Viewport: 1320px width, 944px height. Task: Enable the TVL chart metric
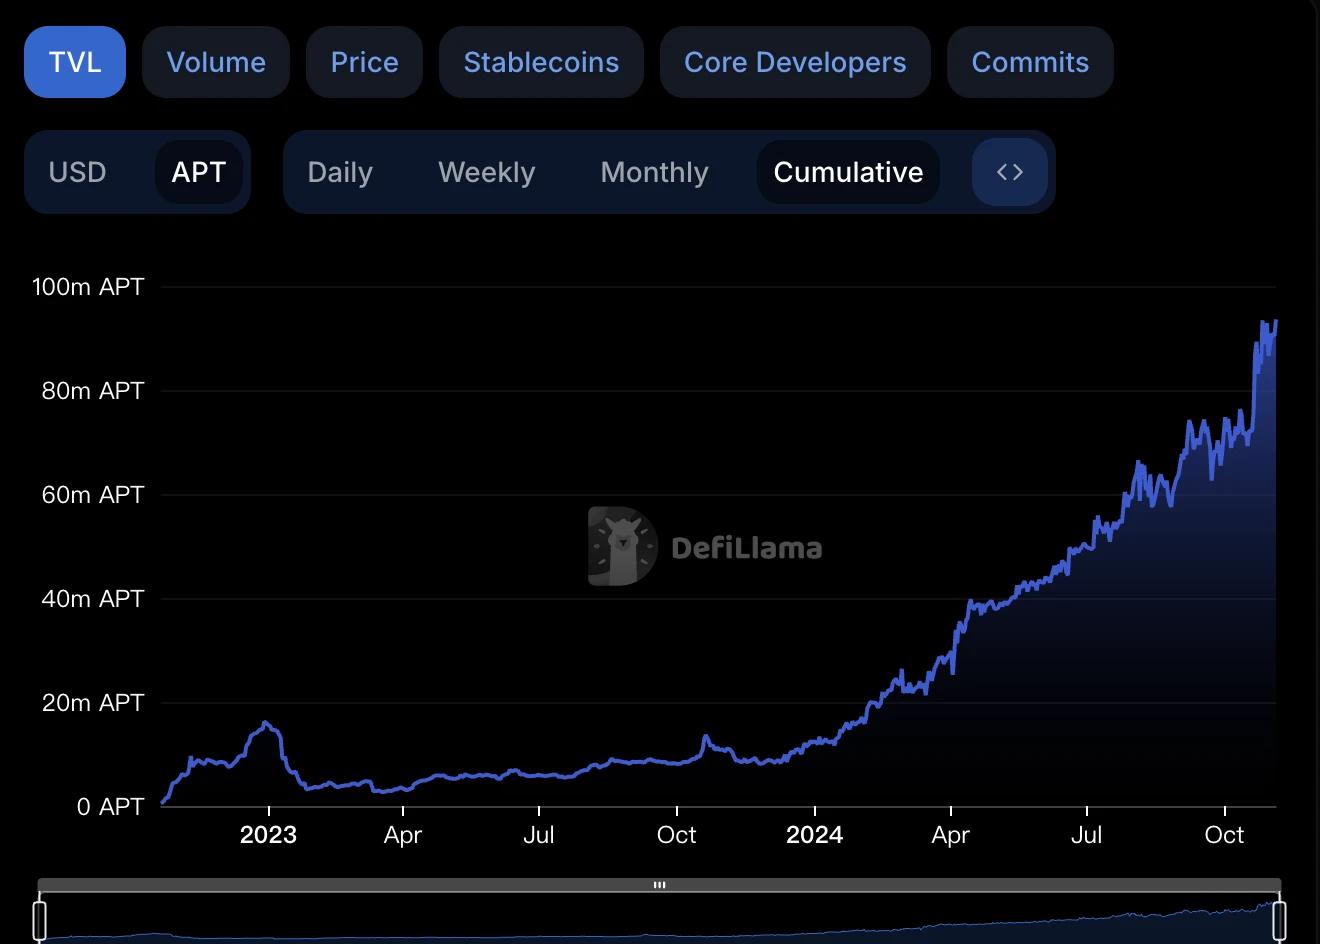[75, 62]
